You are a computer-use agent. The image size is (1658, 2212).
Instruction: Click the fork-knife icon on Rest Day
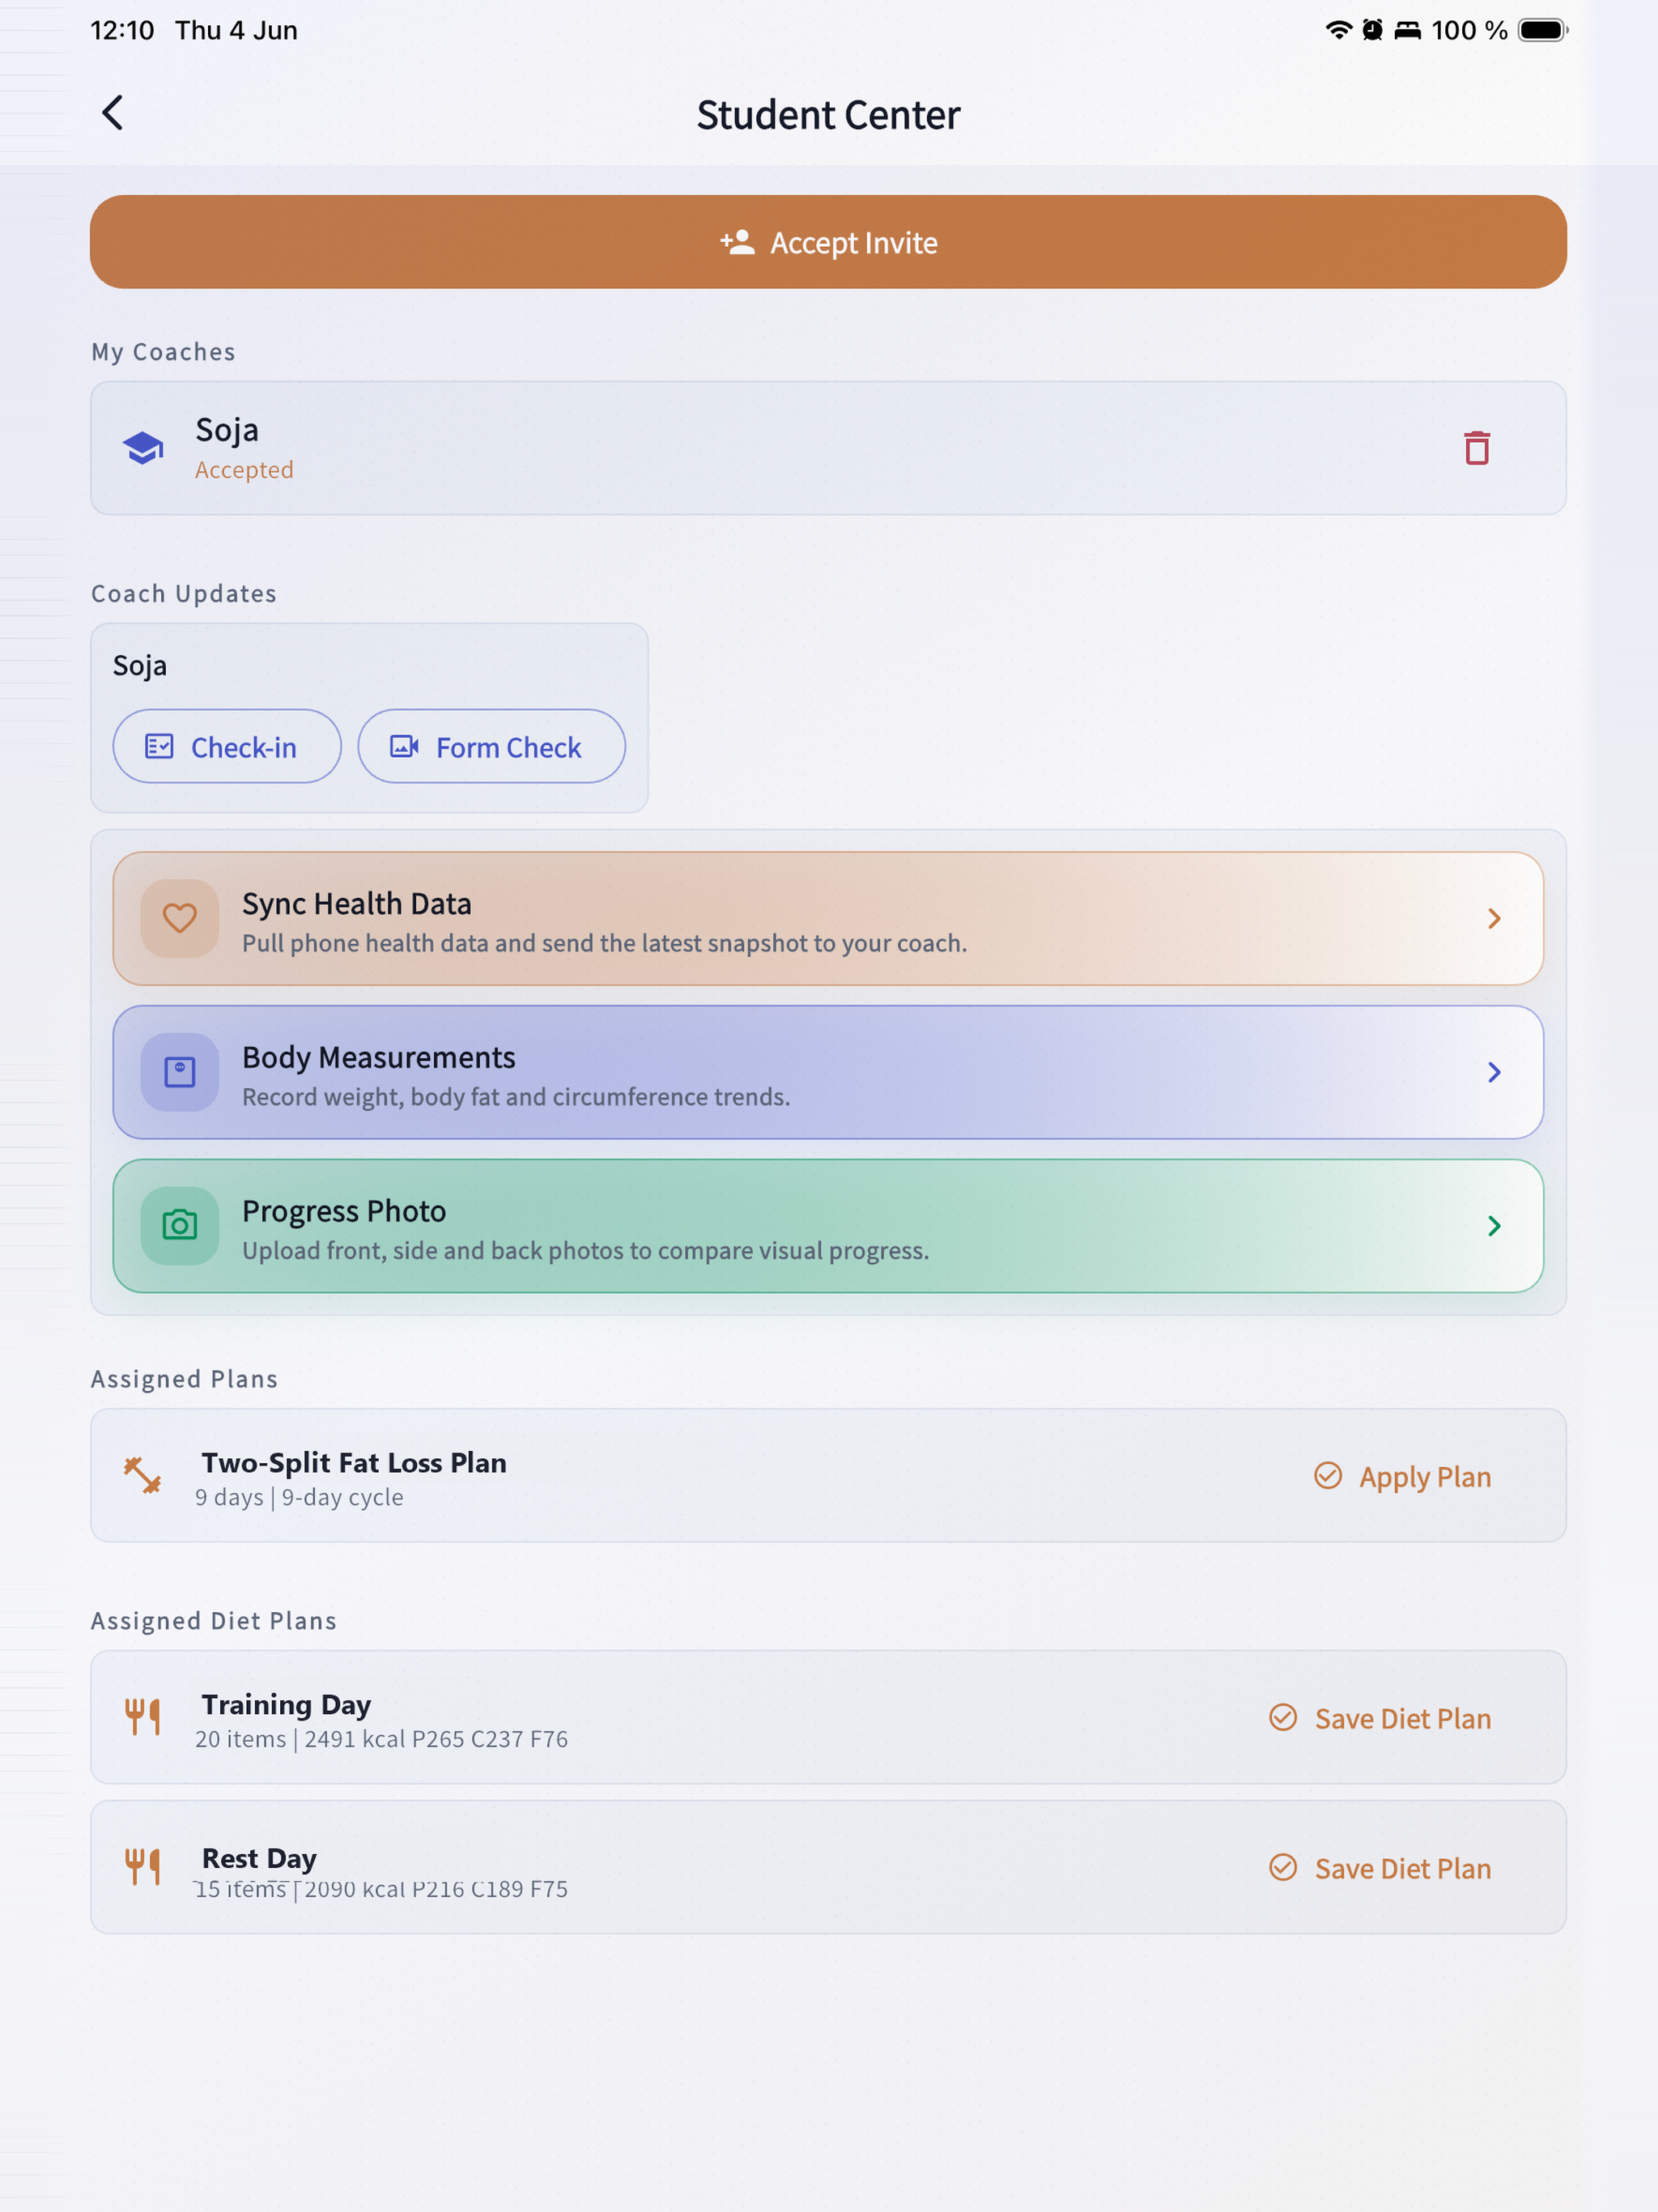click(x=143, y=1867)
